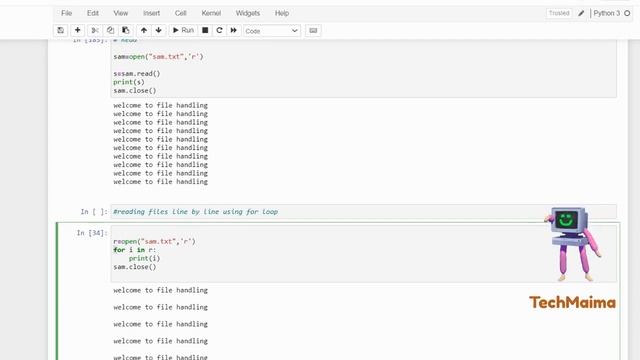
Task: Open the cell type Code dropdown
Action: point(272,31)
